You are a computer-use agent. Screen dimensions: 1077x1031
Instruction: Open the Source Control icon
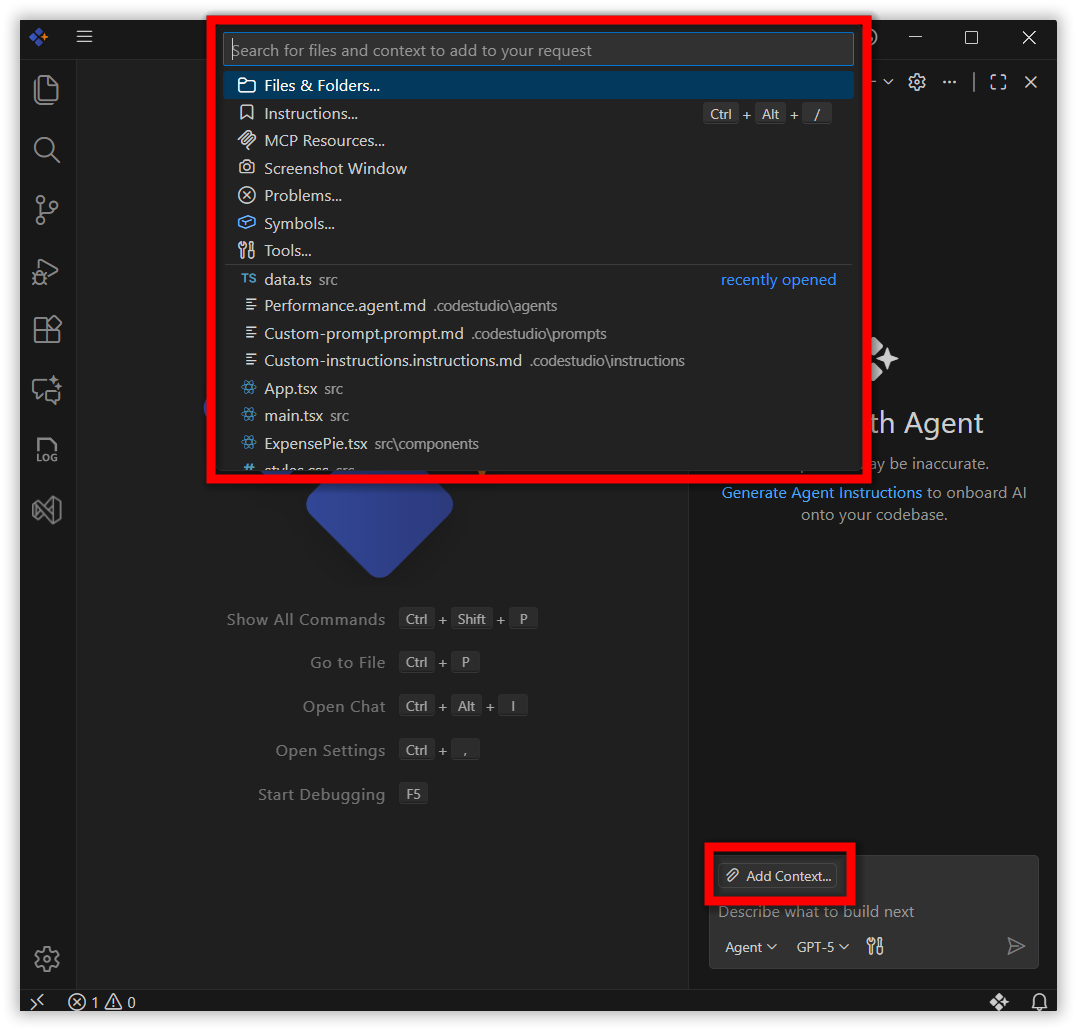(46, 210)
